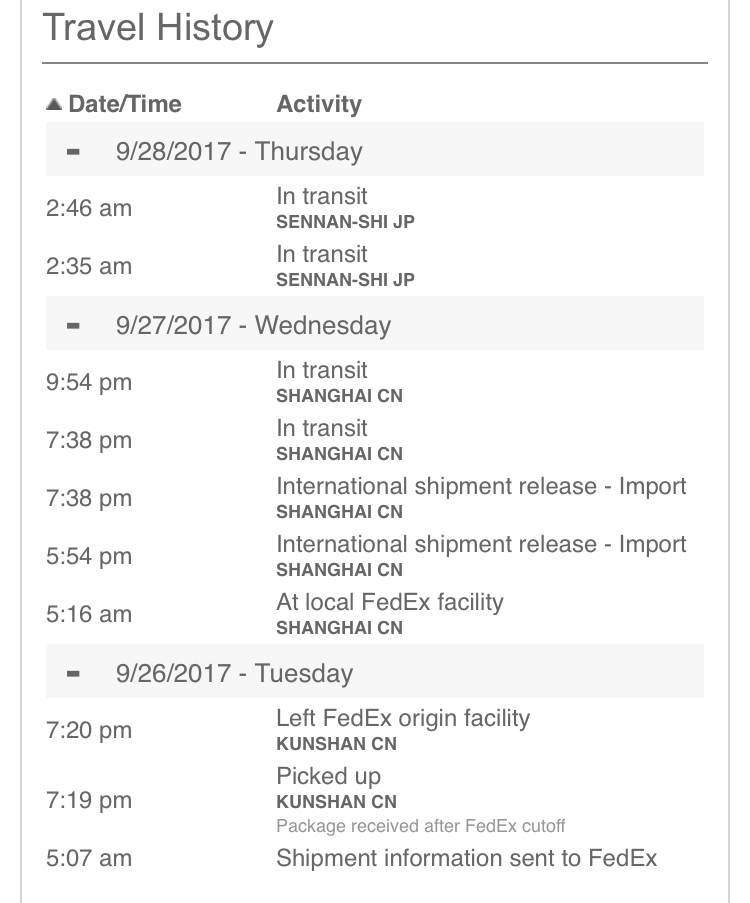Collapse the 9/27/2017 Wednesday section minus icon

pyautogui.click(x=73, y=326)
